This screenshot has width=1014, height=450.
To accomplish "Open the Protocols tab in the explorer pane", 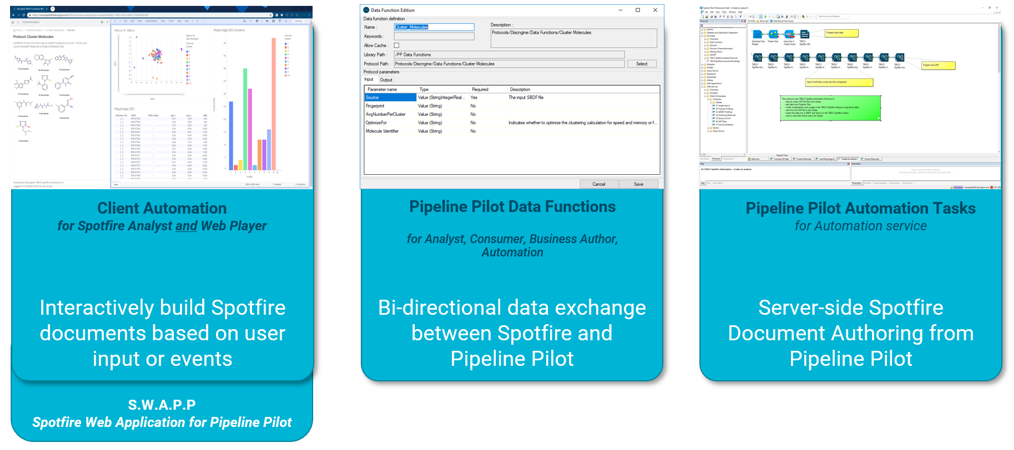I will [x=716, y=158].
